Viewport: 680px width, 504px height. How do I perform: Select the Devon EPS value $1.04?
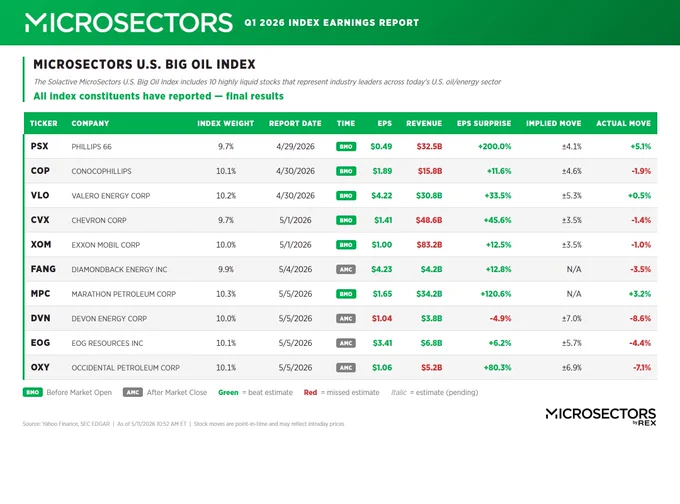coord(382,318)
